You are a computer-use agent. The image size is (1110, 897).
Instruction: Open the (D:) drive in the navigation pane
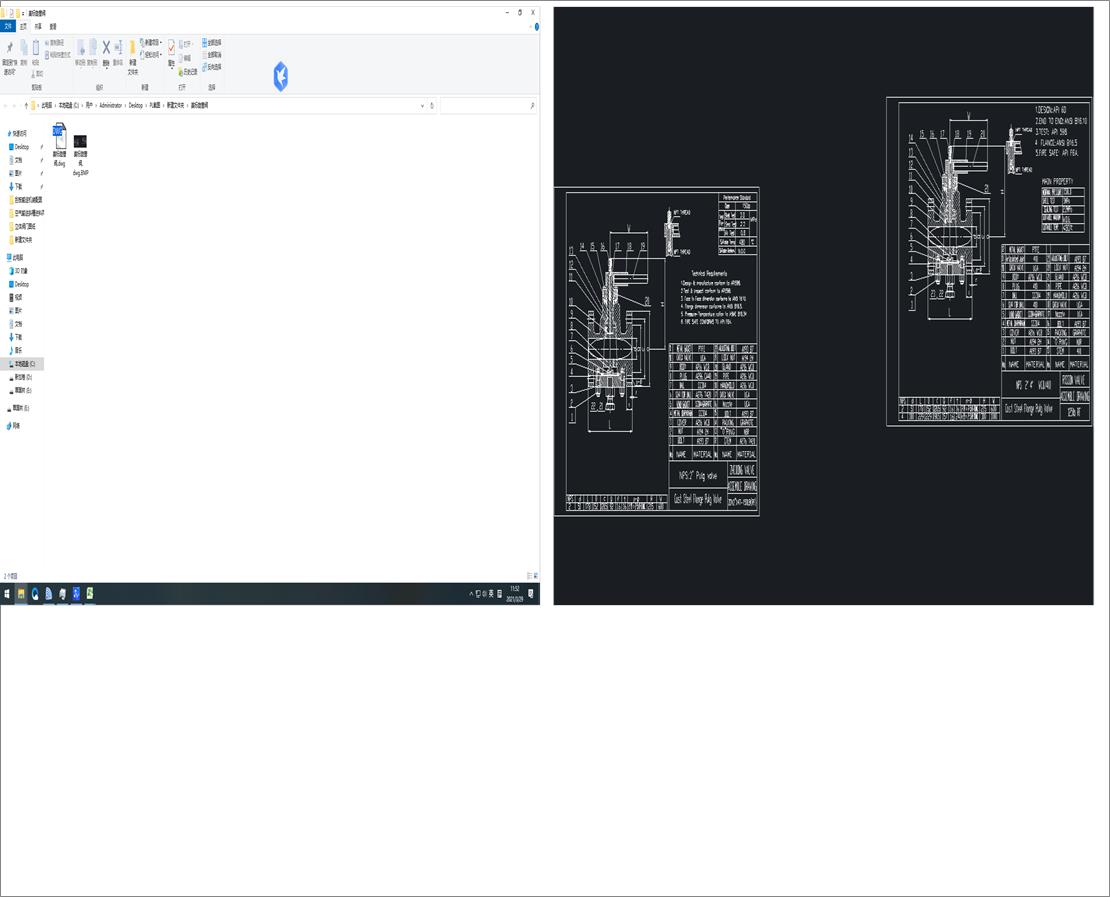click(22, 377)
